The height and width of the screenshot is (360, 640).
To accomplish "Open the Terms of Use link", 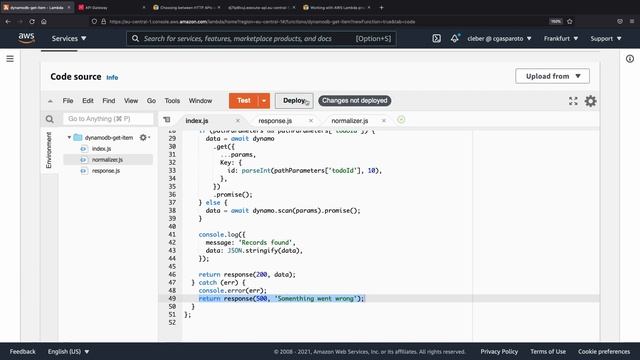I will (x=548, y=351).
